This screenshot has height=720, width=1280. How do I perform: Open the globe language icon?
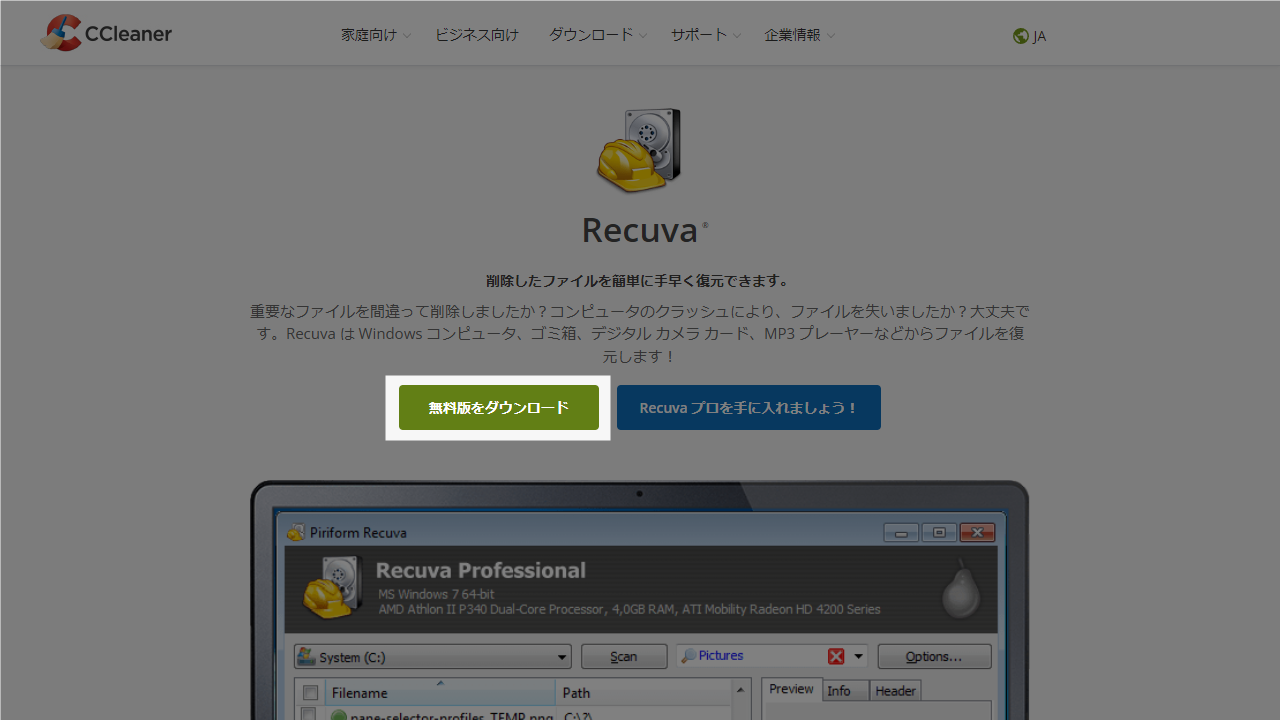(x=1021, y=36)
